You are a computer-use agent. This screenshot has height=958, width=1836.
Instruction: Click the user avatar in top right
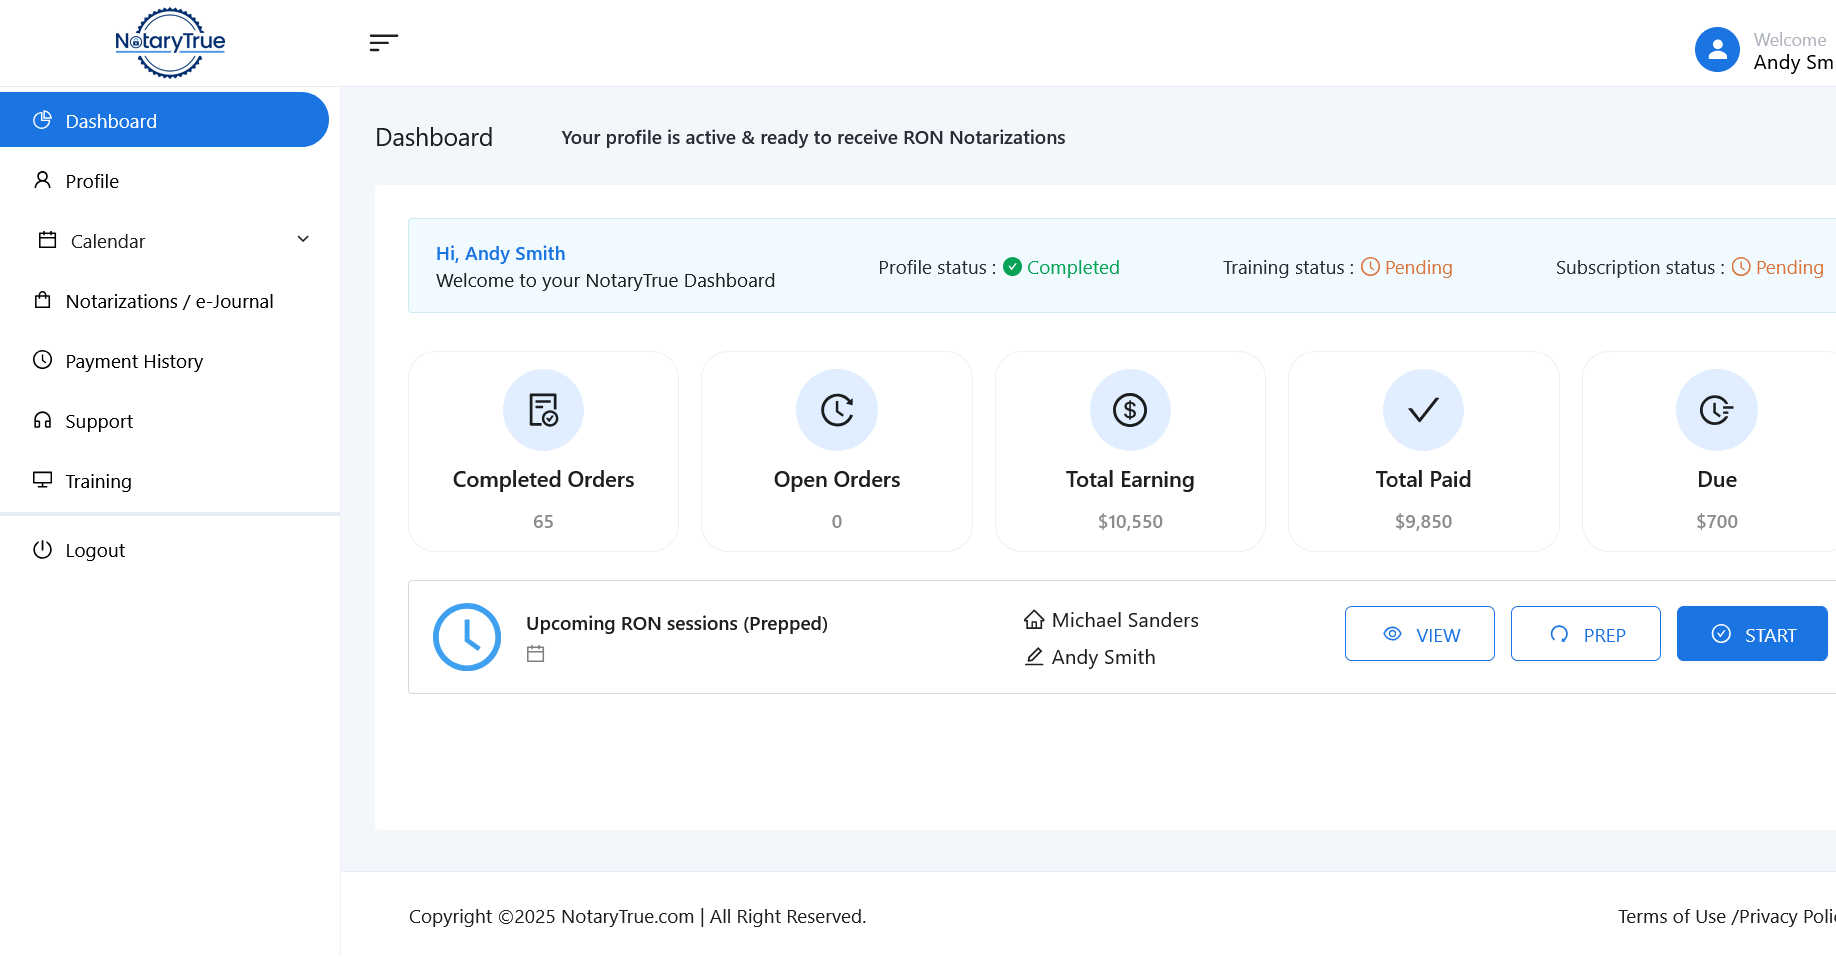(1717, 49)
